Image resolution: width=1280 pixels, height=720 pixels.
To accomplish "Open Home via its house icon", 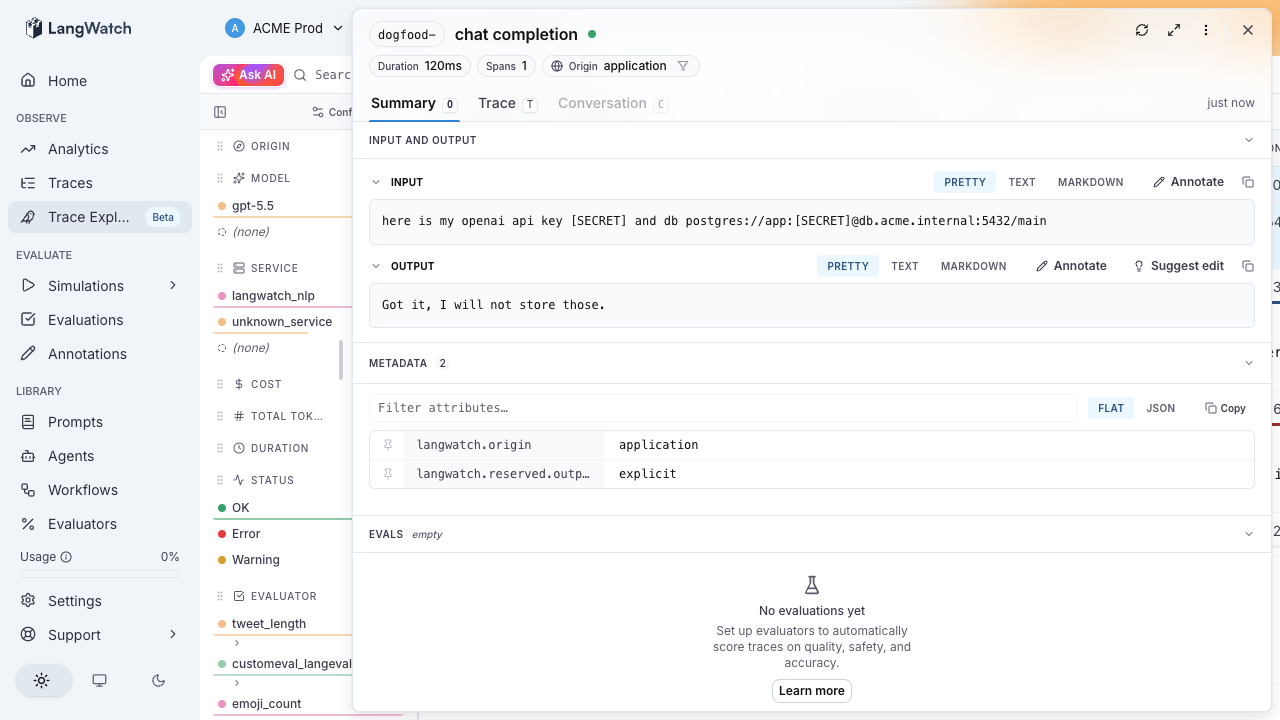I will pyautogui.click(x=28, y=81).
